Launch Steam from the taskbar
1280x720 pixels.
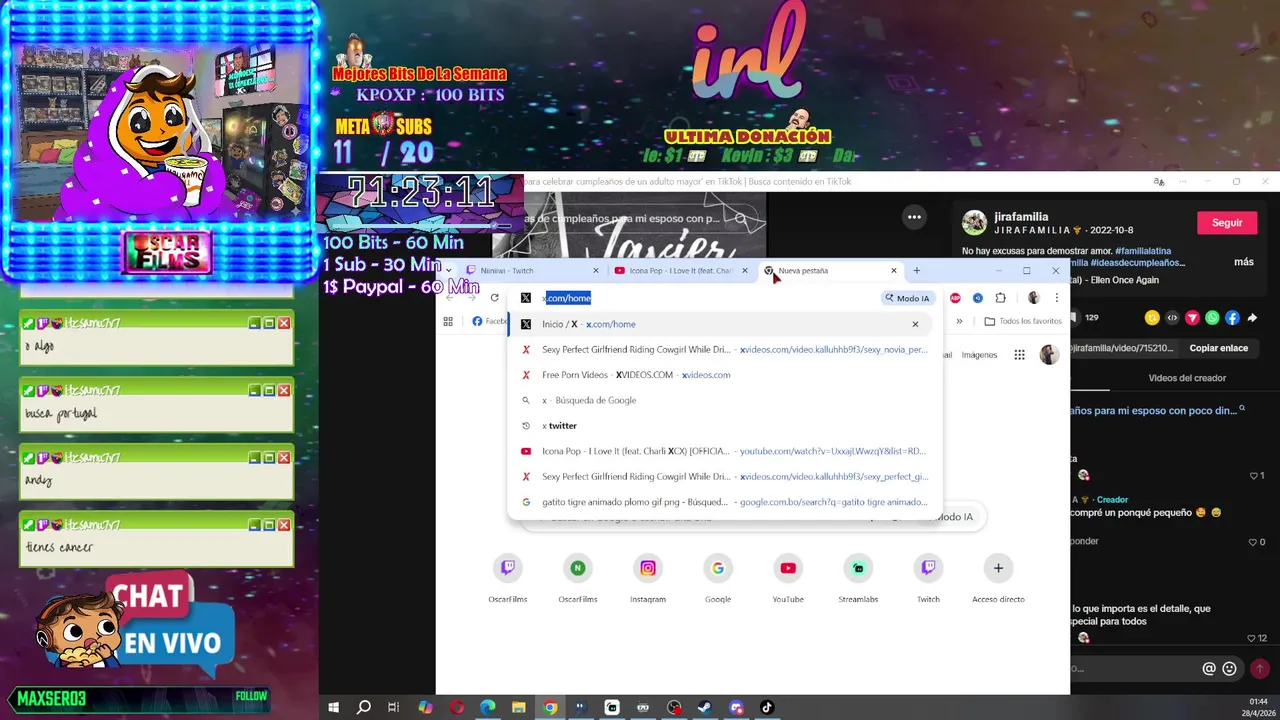coord(705,707)
